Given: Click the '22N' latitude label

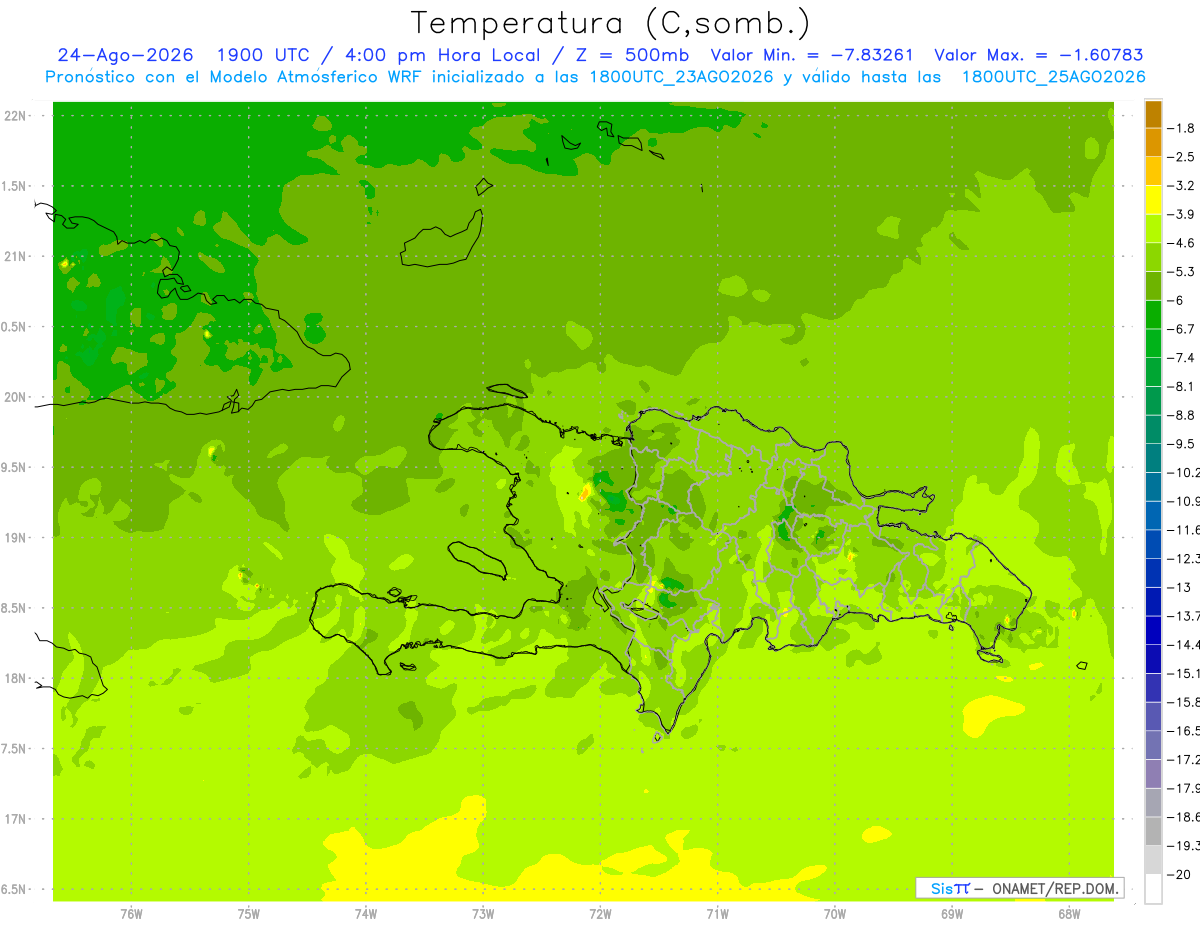Looking at the screenshot, I should (x=17, y=116).
